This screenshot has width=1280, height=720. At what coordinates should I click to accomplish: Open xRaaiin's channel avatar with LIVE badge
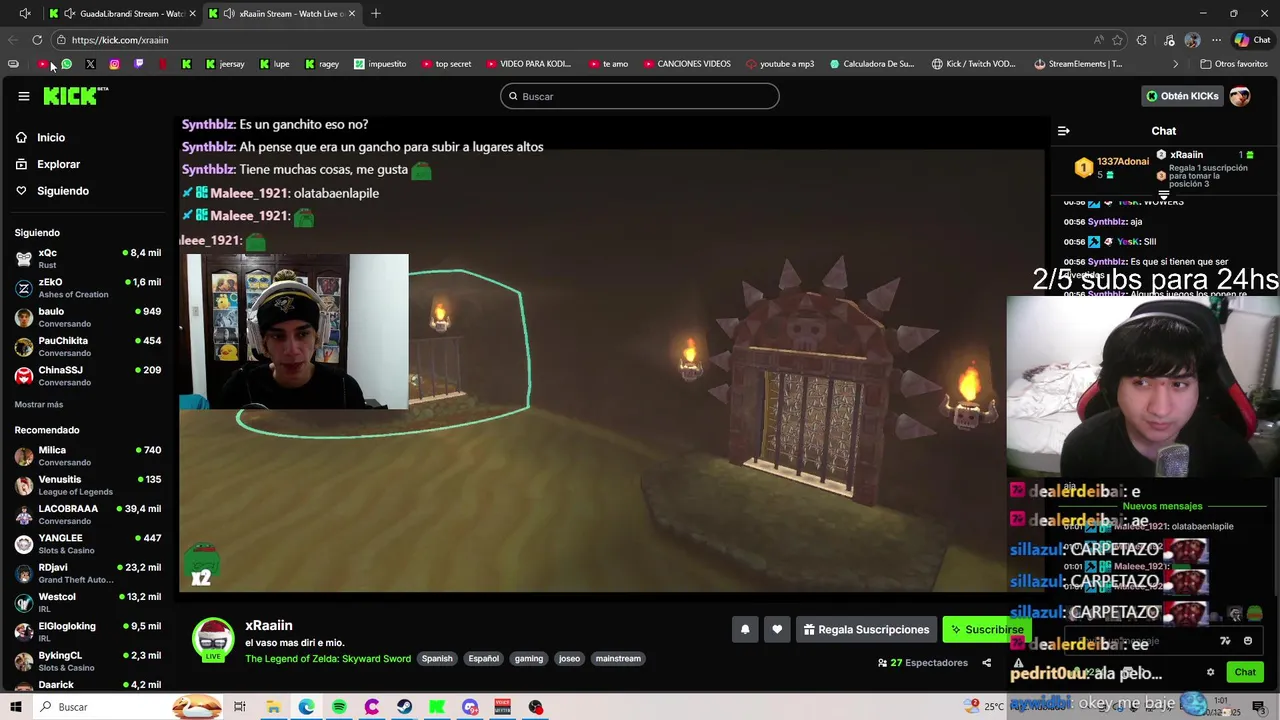pos(213,640)
